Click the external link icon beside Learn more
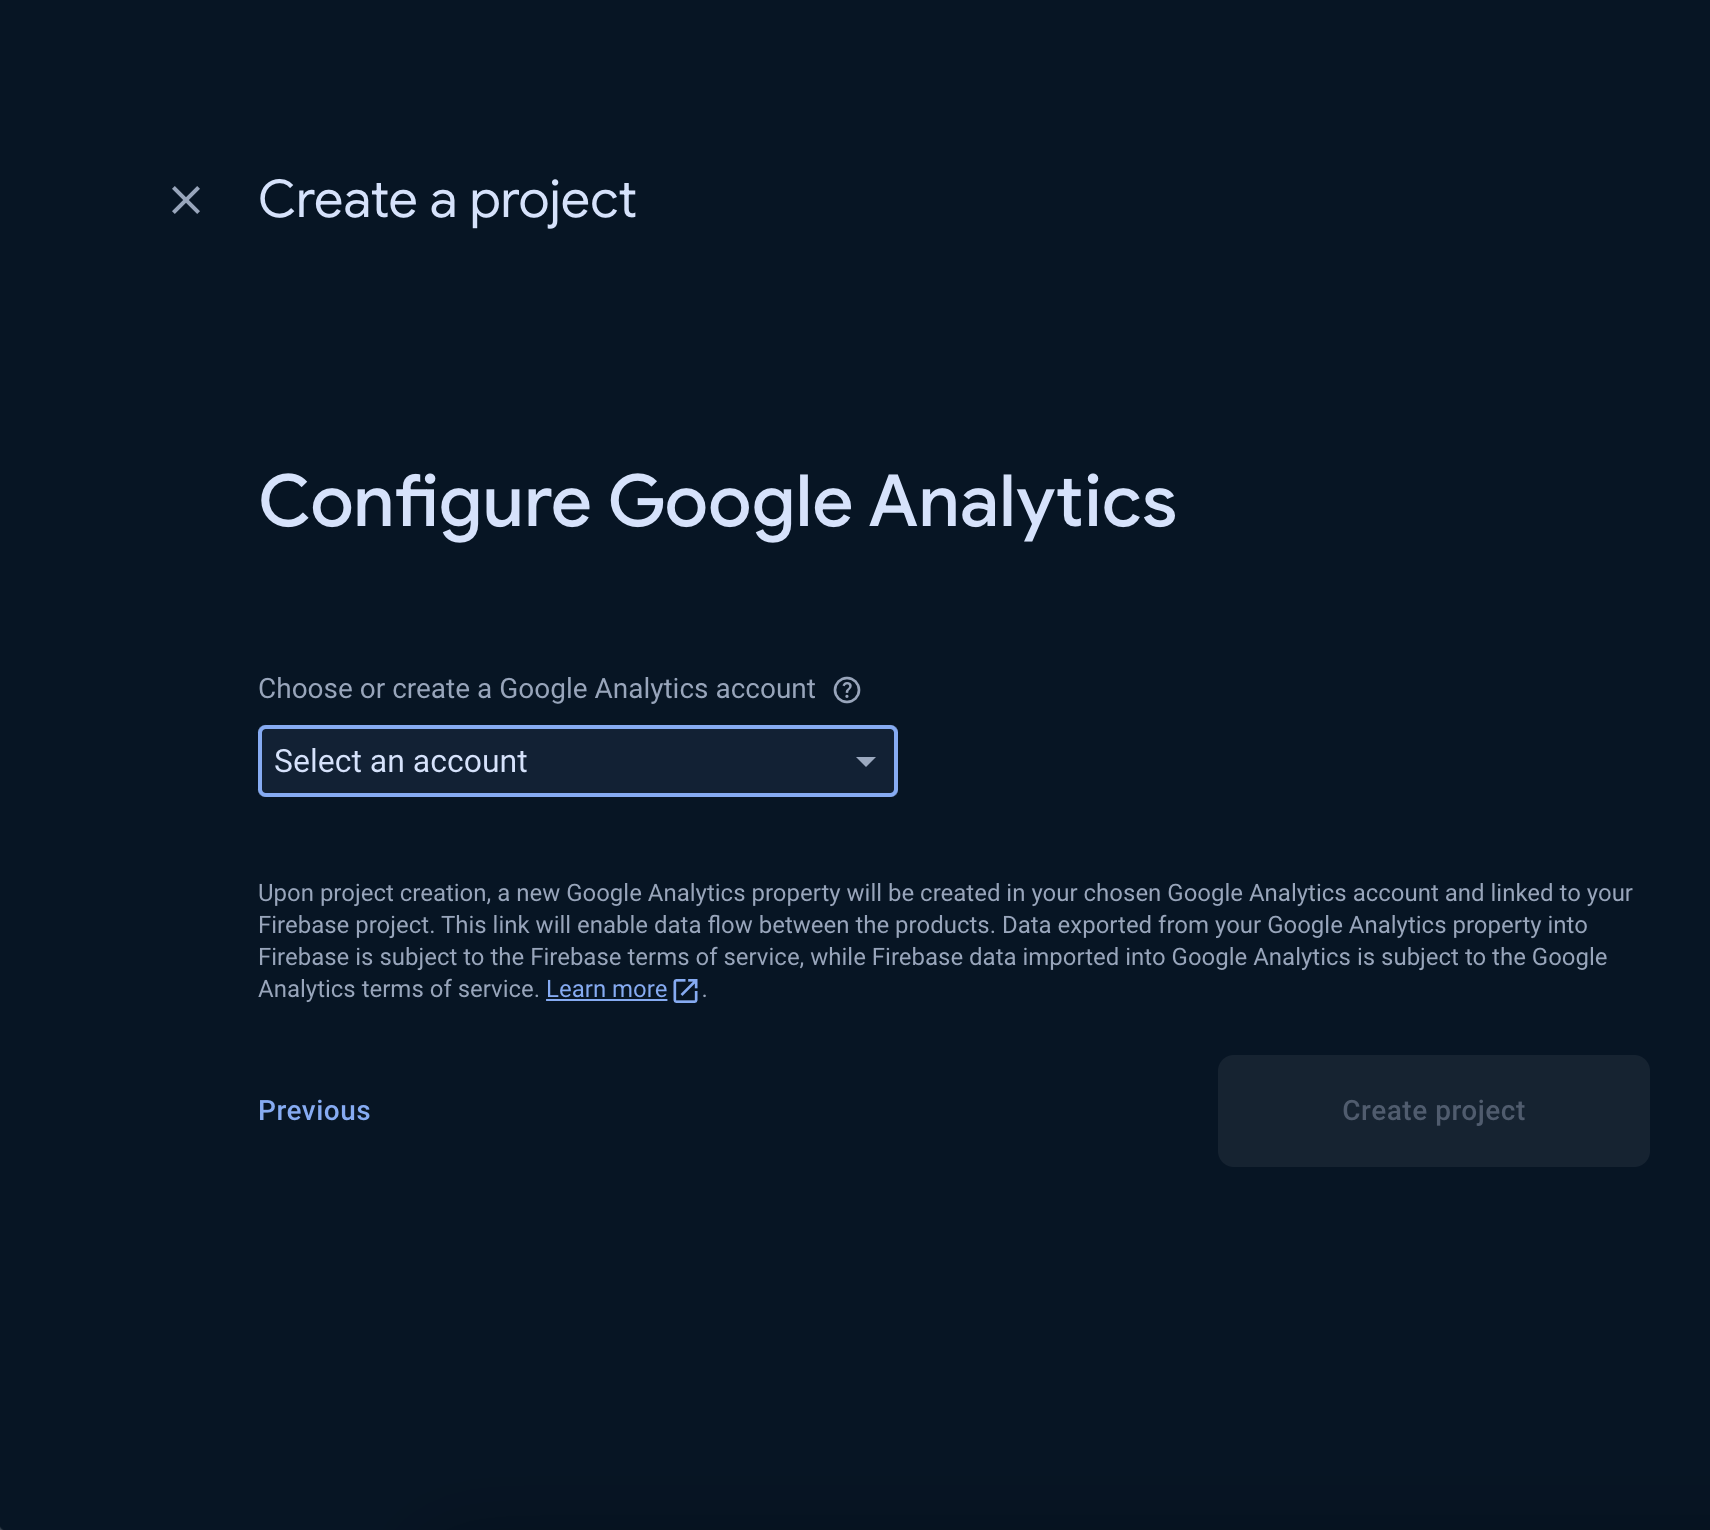 686,990
